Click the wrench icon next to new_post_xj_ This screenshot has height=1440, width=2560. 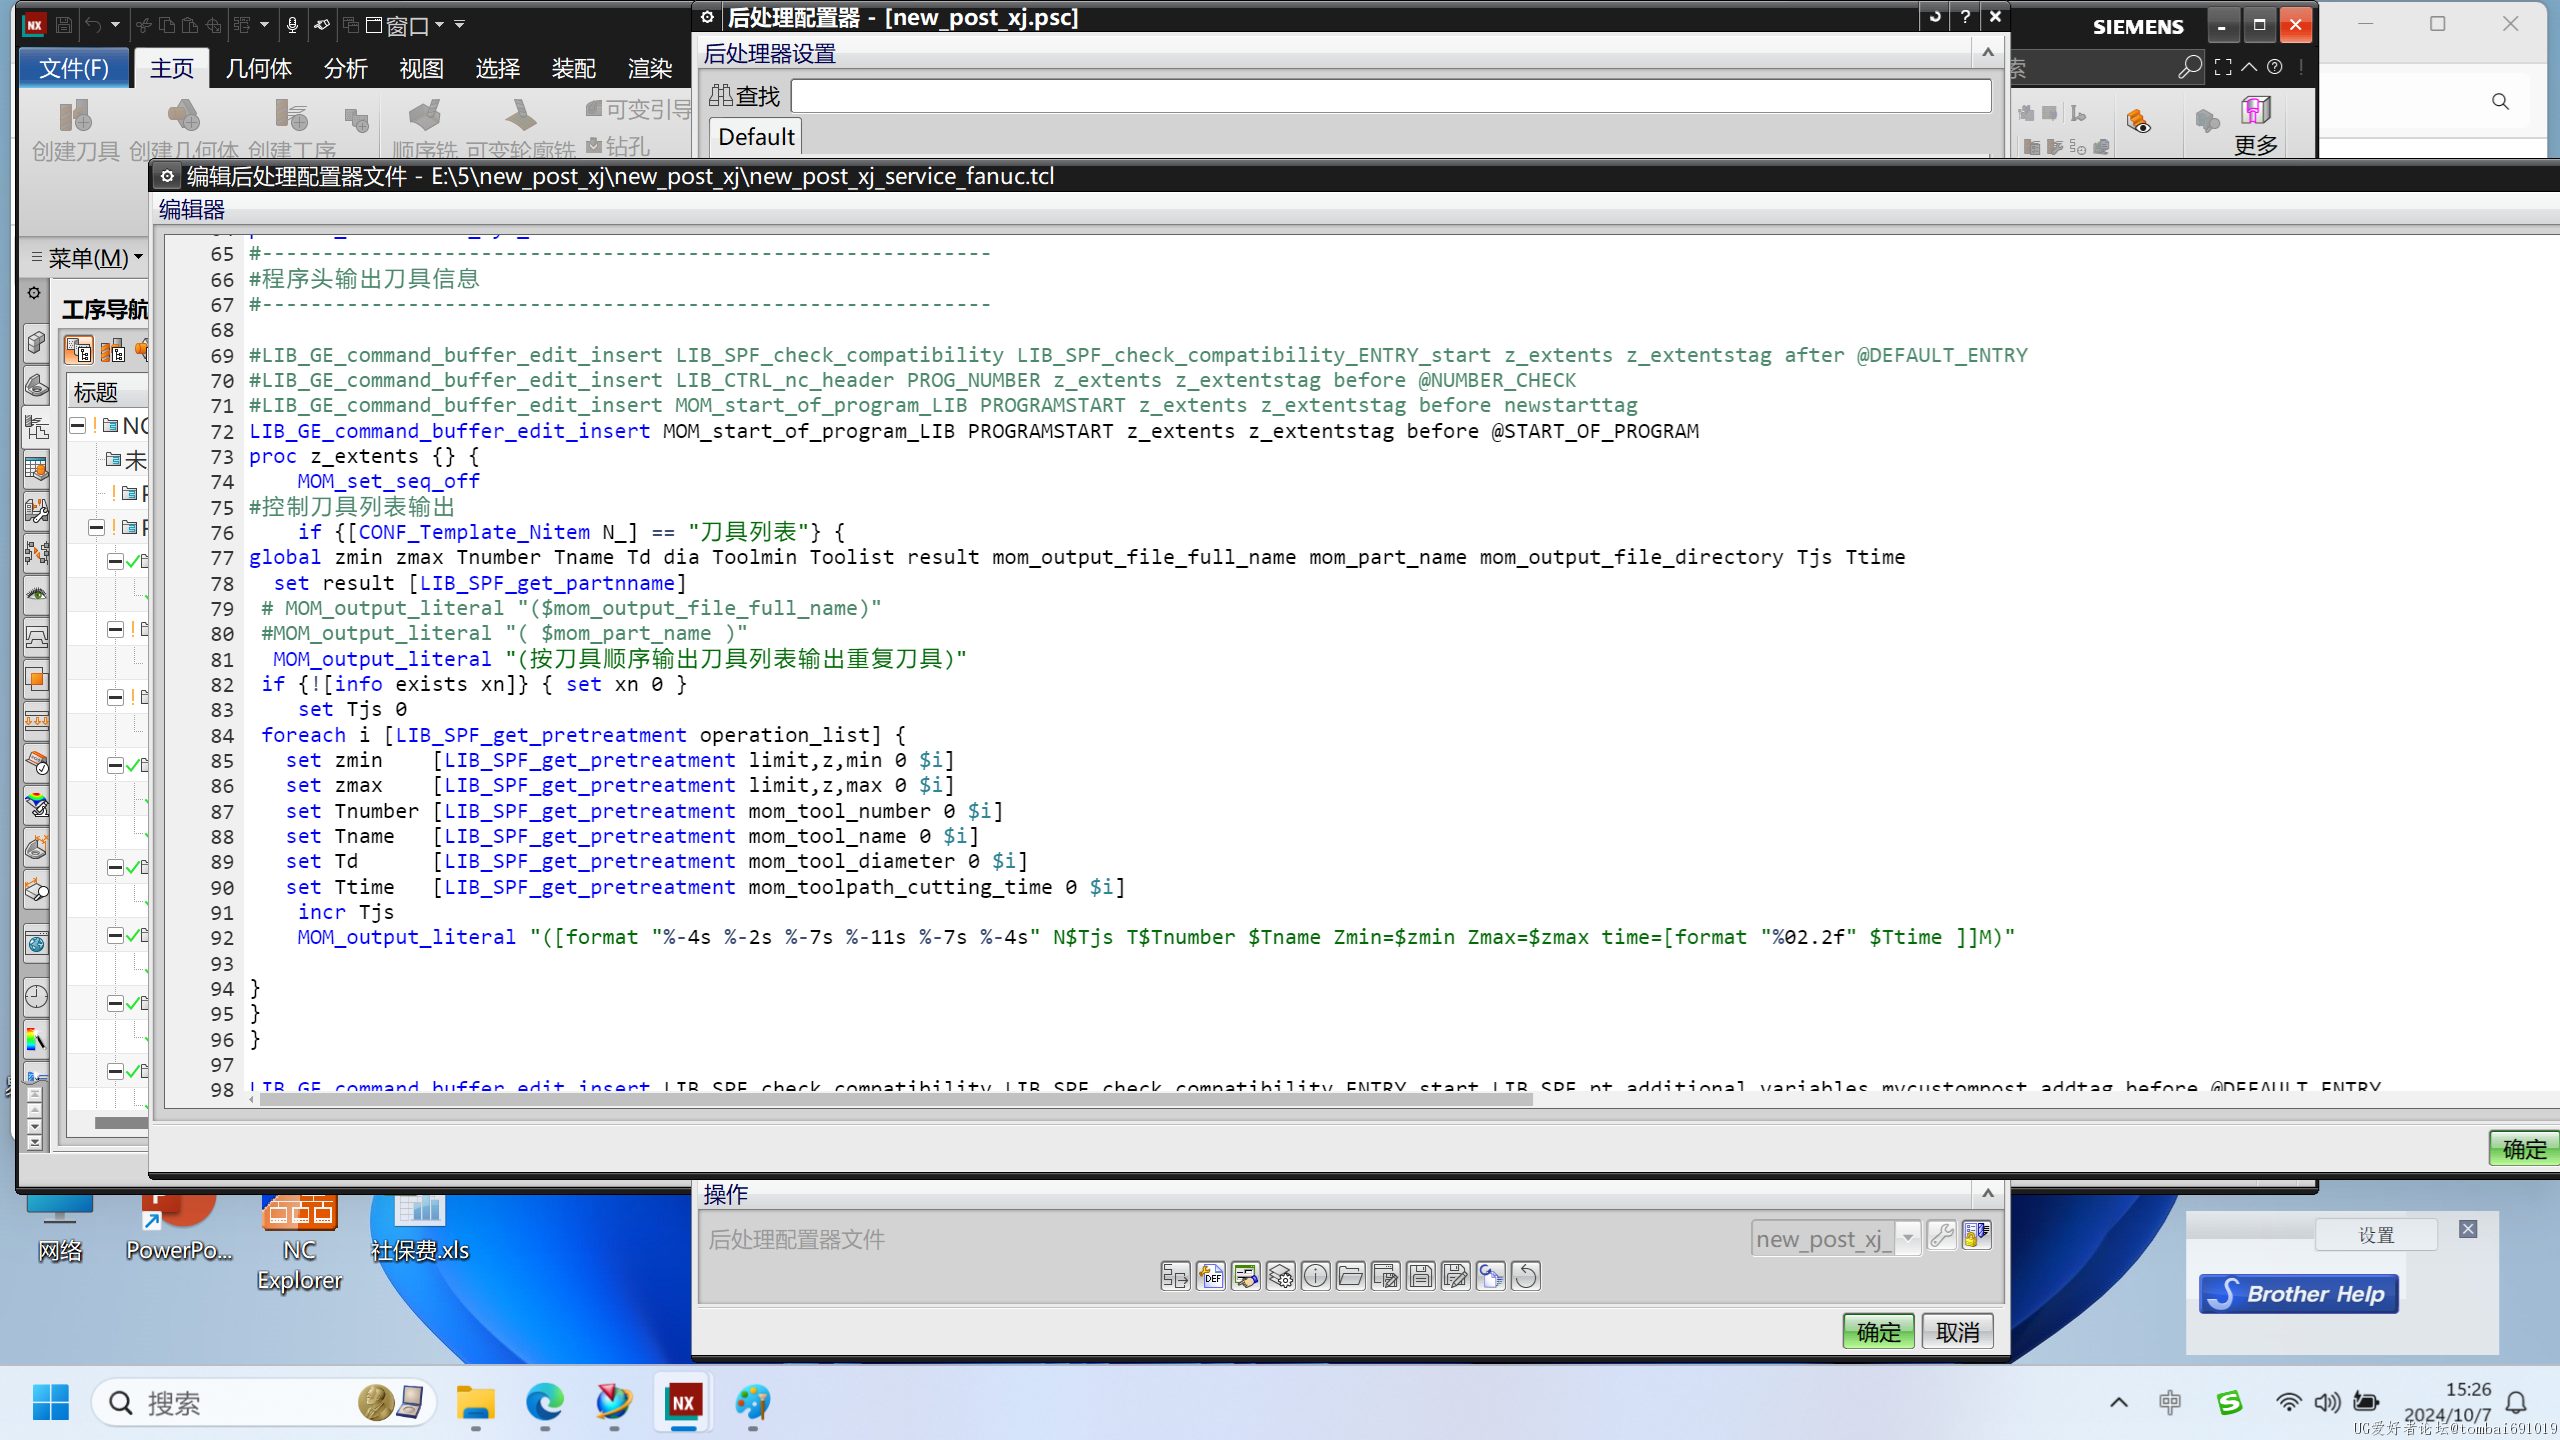point(1942,1236)
